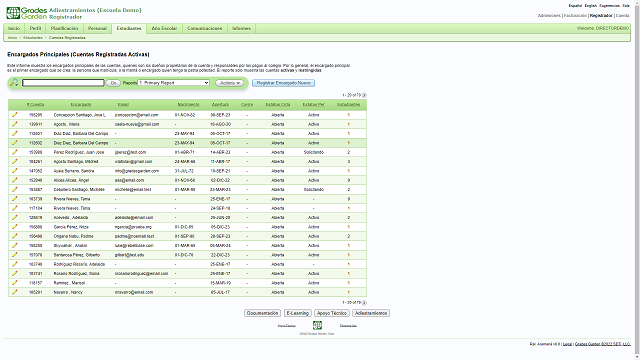Click the magnifier search options icon

point(14,83)
